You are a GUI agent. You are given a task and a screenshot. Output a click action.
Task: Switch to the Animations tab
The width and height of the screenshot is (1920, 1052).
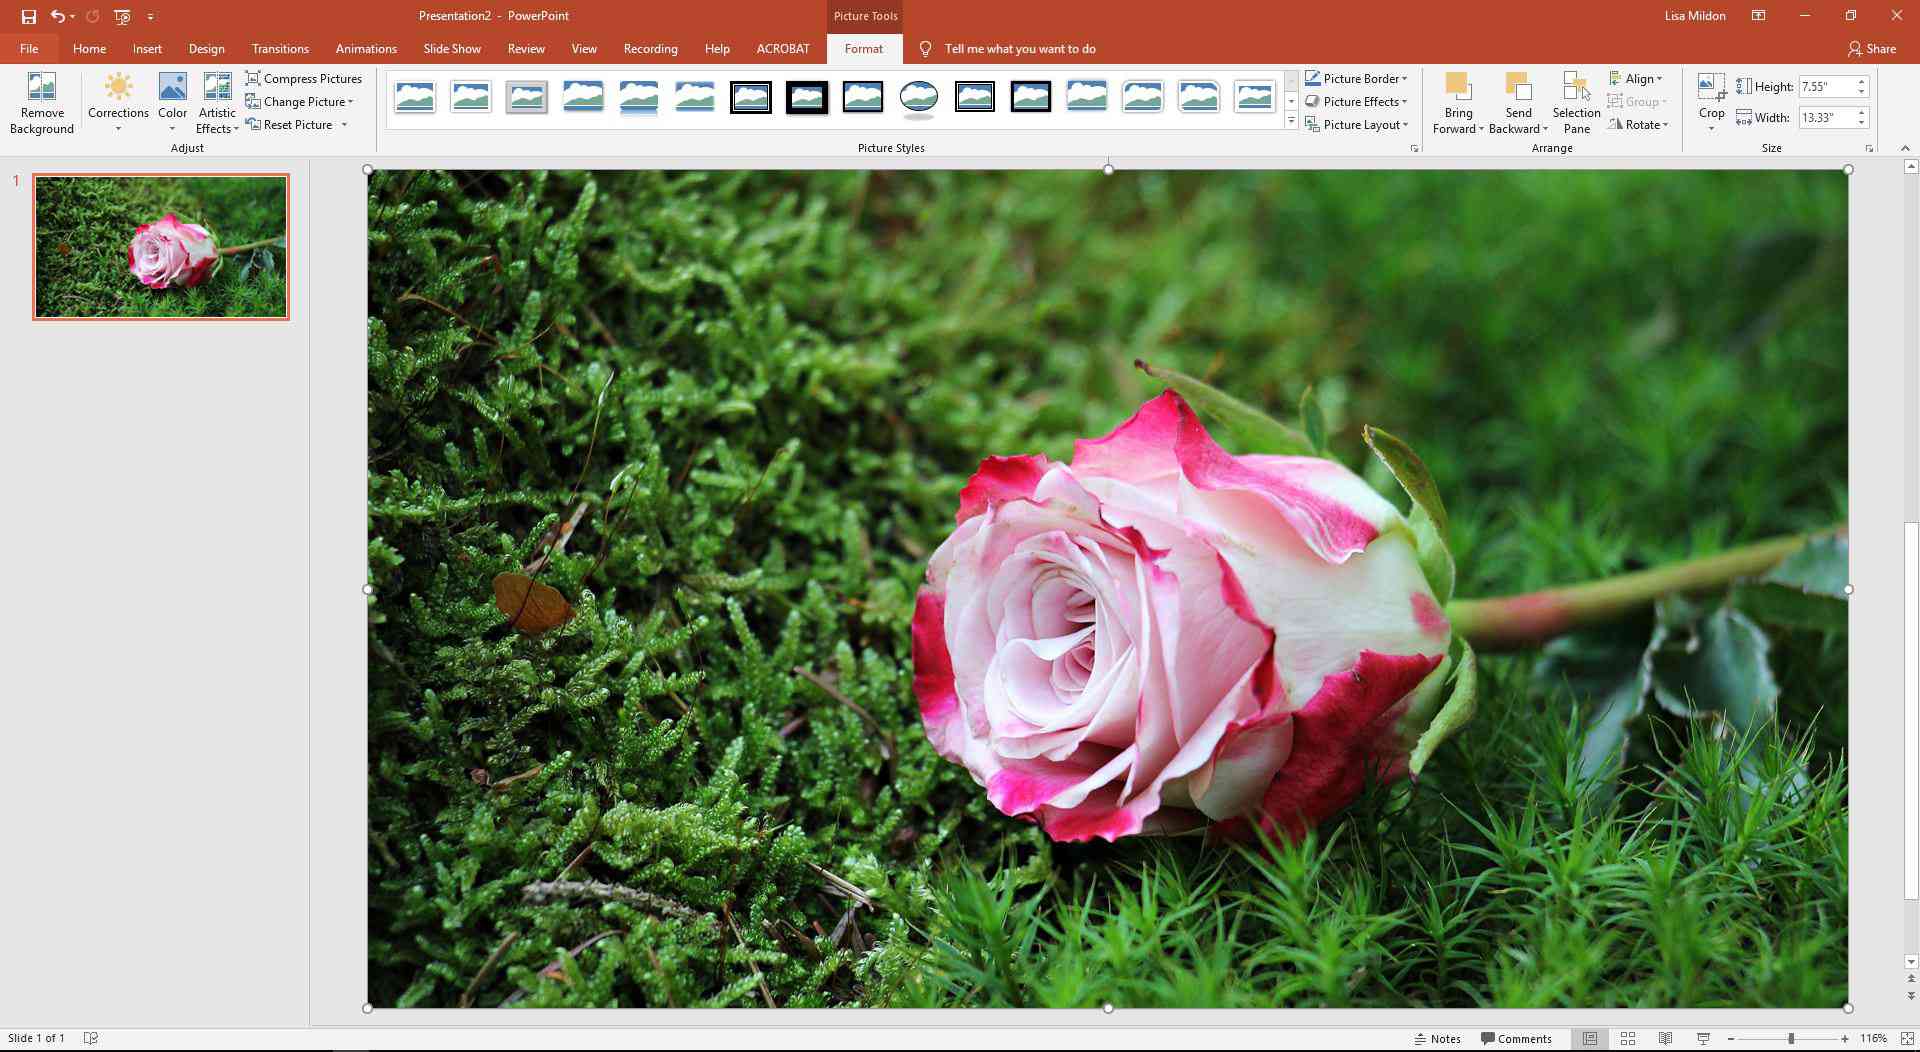(366, 48)
